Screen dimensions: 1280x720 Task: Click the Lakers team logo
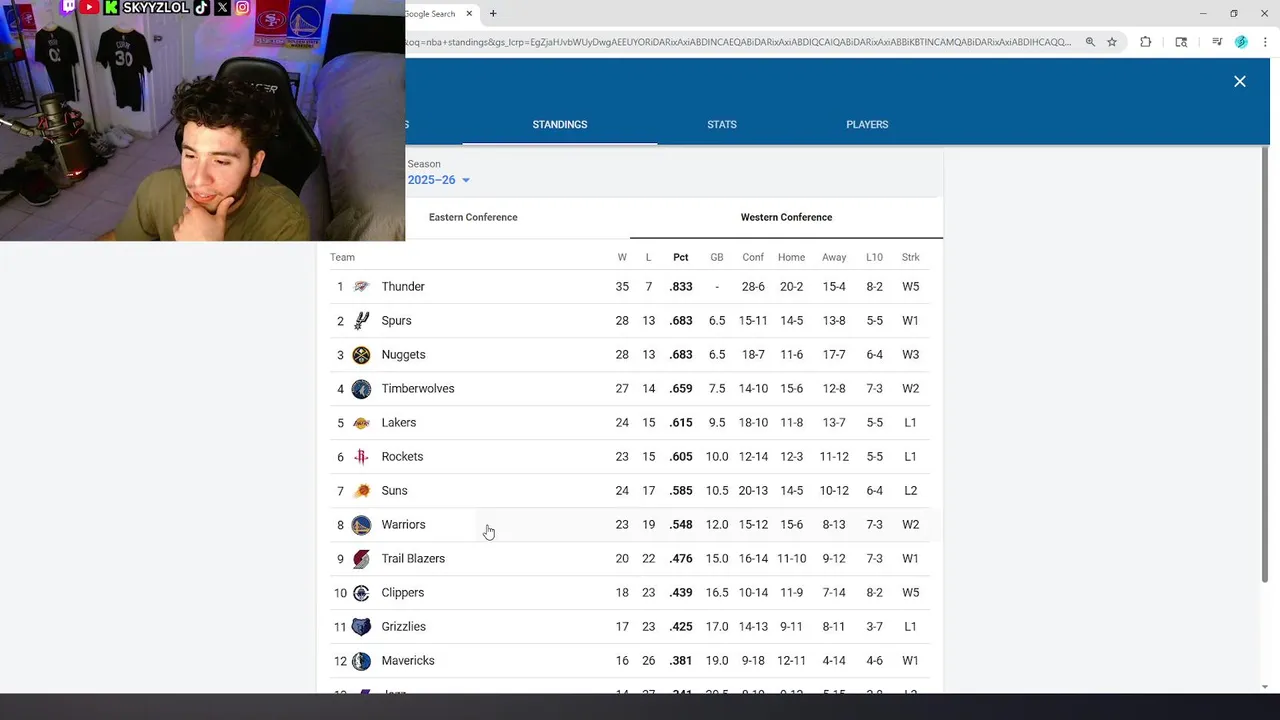(x=361, y=423)
